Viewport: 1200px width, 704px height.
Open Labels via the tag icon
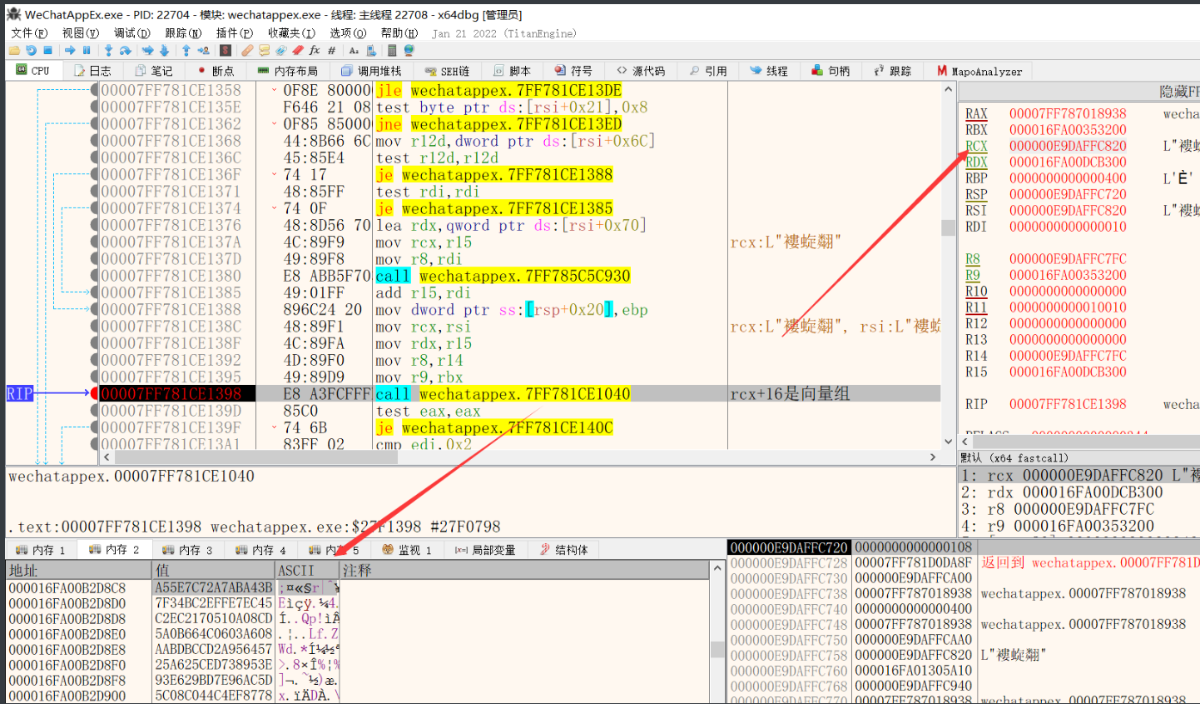pos(281,50)
